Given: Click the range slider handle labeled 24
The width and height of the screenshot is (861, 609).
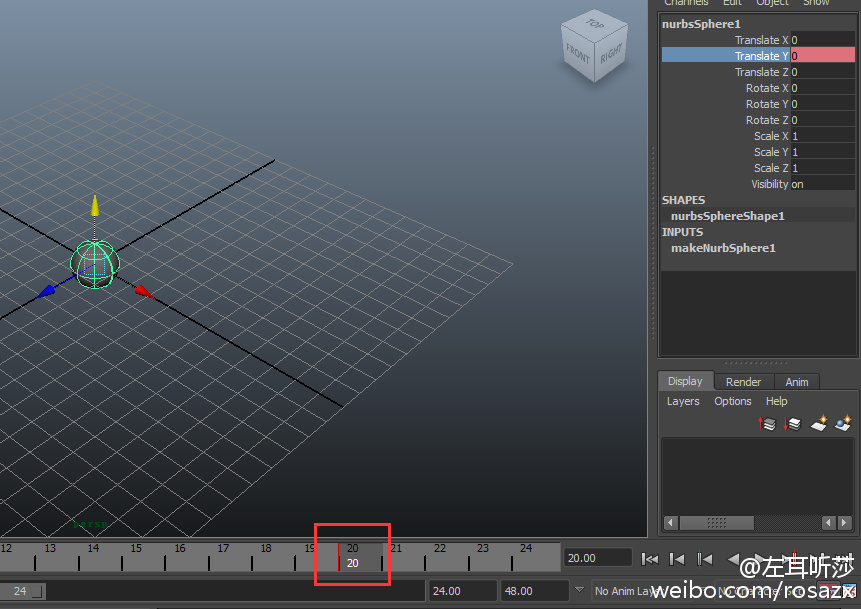Looking at the screenshot, I should 23,591.
